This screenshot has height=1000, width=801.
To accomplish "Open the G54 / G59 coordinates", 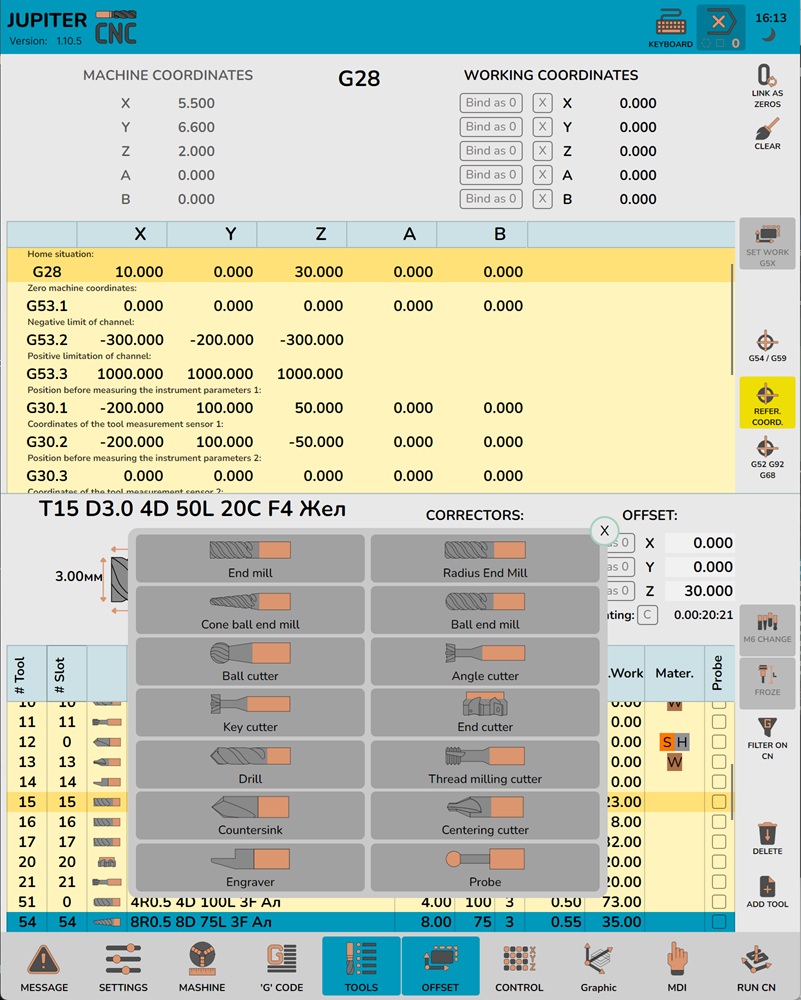I will pos(767,346).
